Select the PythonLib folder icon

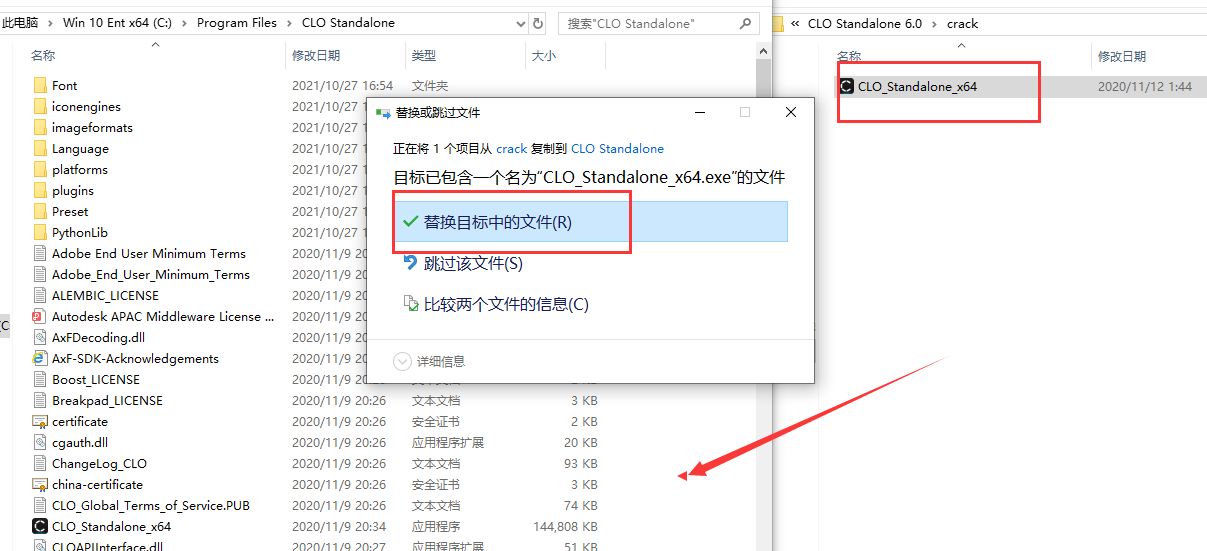[x=40, y=232]
